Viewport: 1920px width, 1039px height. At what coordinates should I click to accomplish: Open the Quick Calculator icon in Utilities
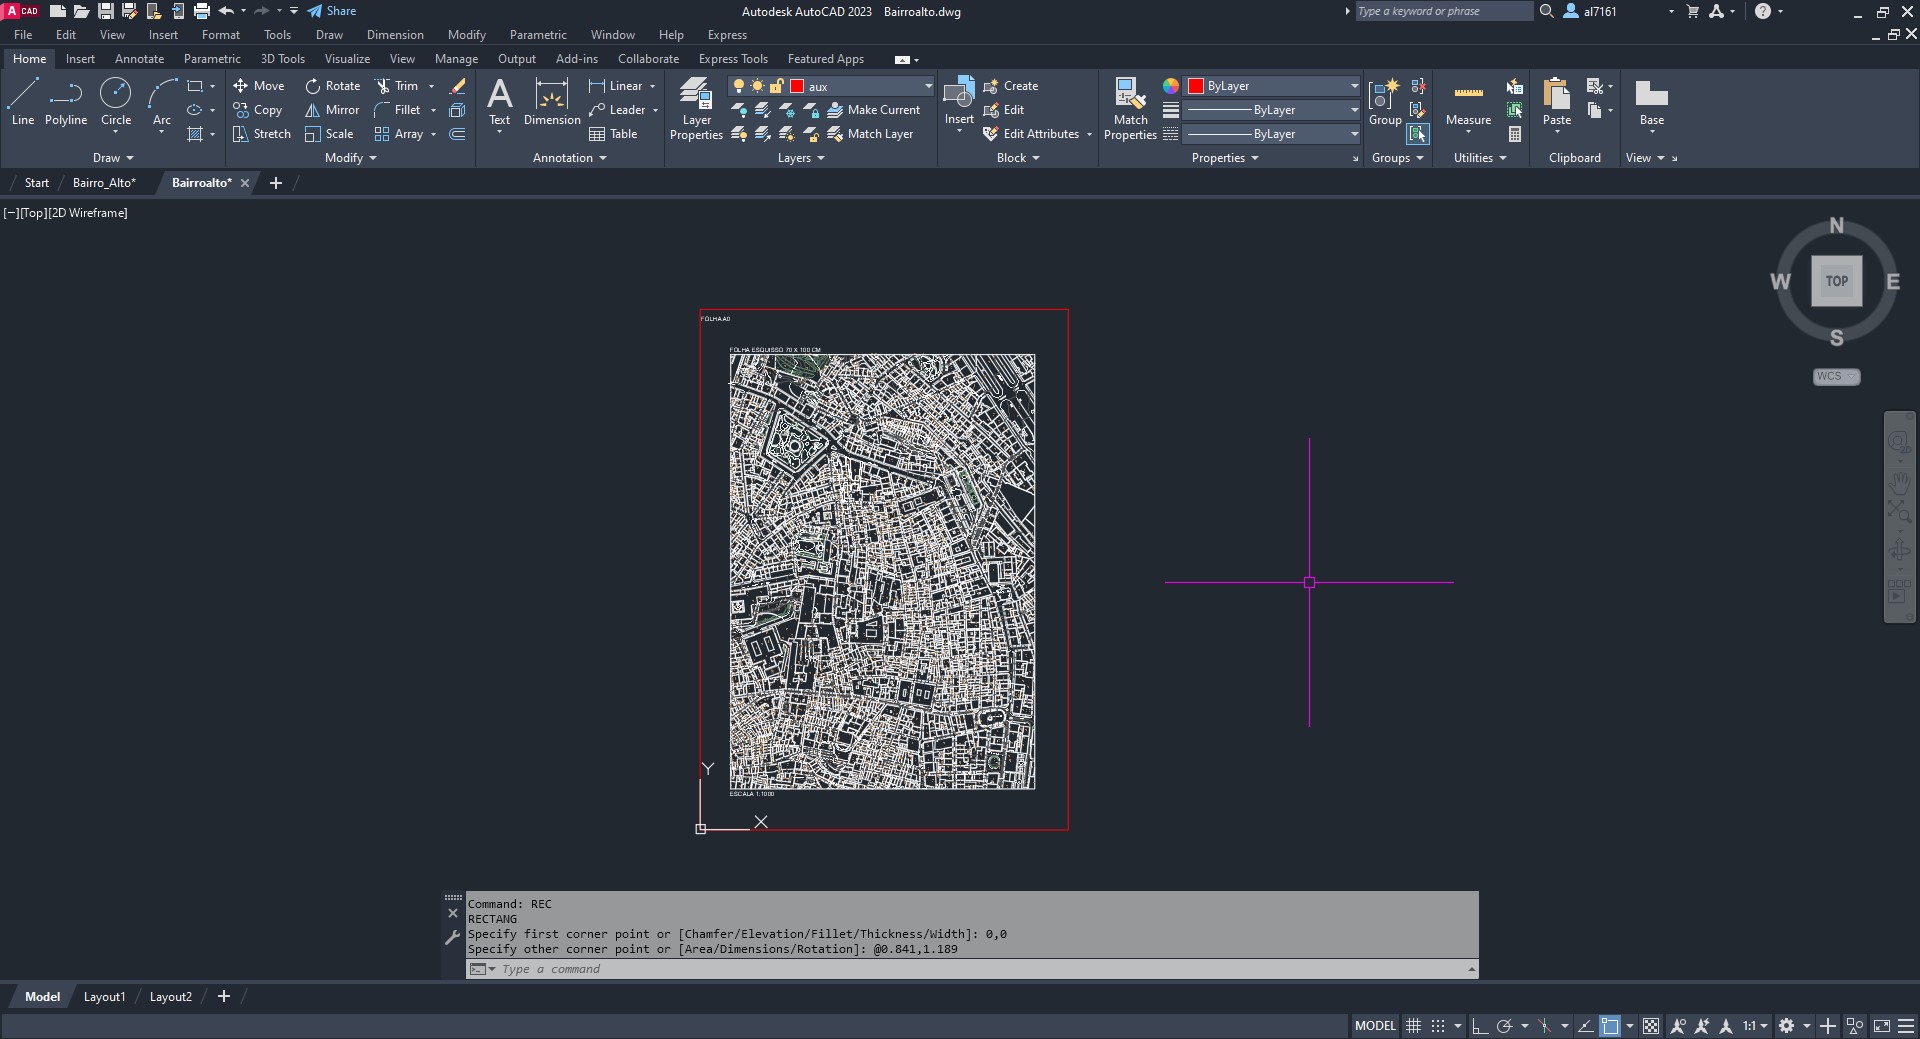pos(1515,134)
